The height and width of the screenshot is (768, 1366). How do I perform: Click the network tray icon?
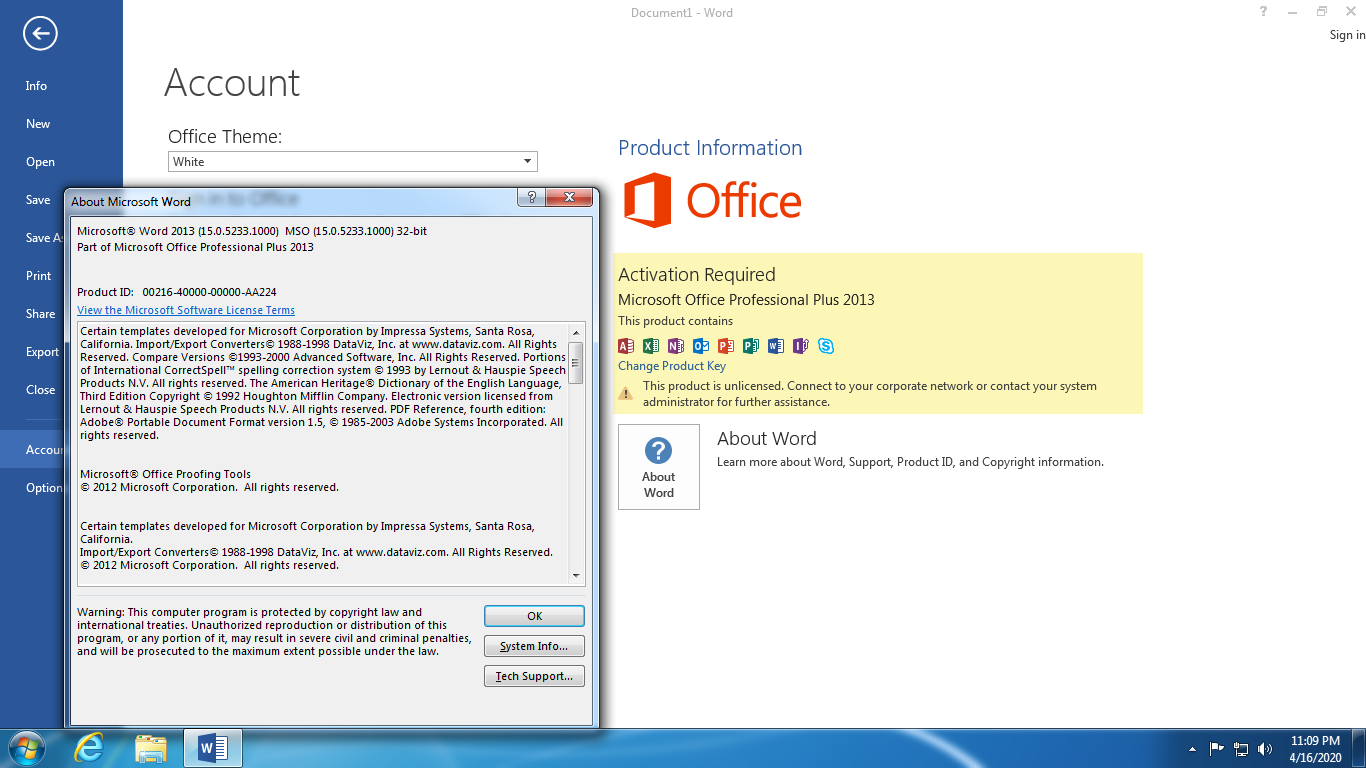pos(1241,748)
